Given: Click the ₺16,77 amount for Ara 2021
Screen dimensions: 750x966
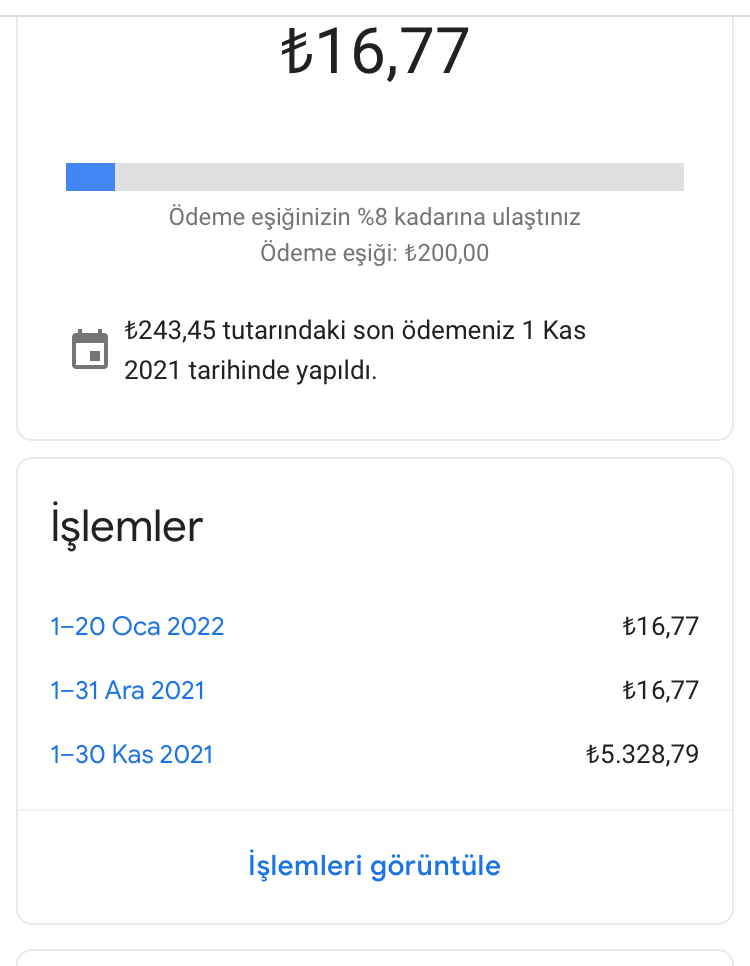Looking at the screenshot, I should click(x=661, y=691).
